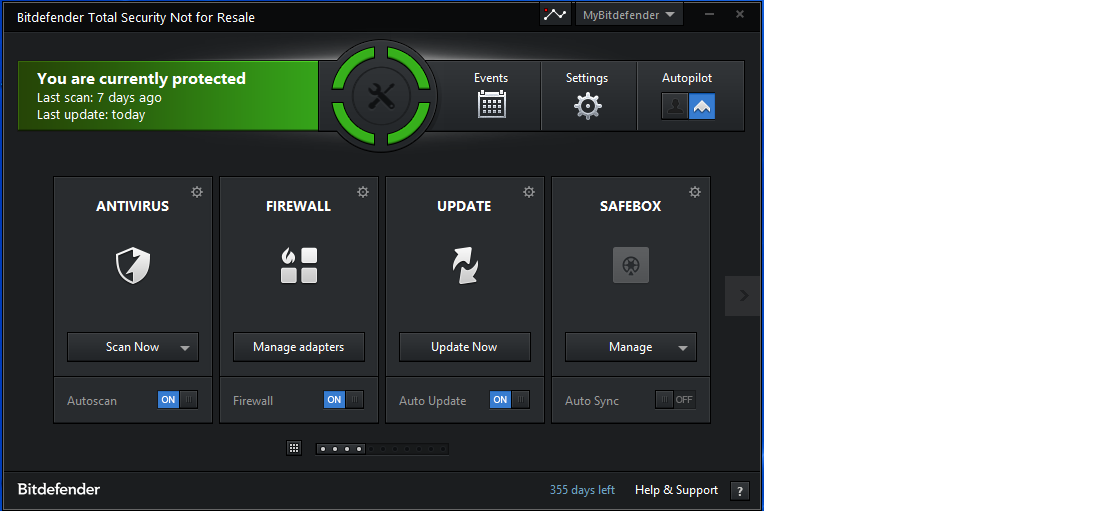Click the central tools wrench icon
Screen dimensions: 1119x511
pyautogui.click(x=381, y=96)
